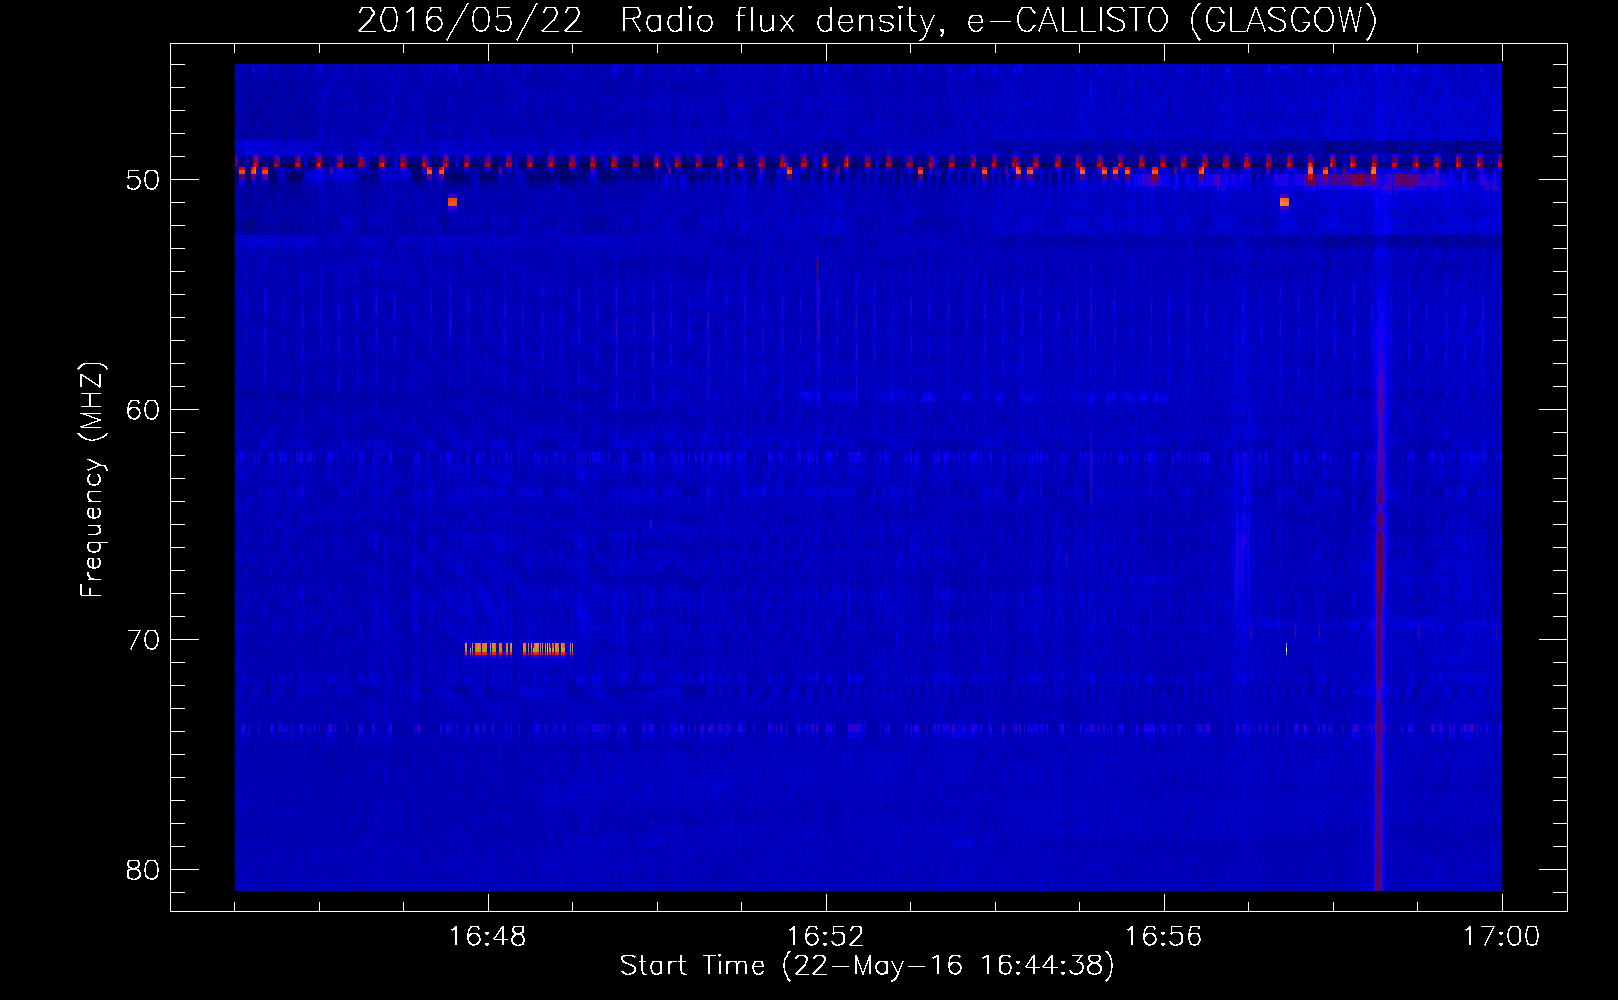The image size is (1618, 1000).
Task: Click the 70 MHz frequency tick label
Action: [x=143, y=640]
